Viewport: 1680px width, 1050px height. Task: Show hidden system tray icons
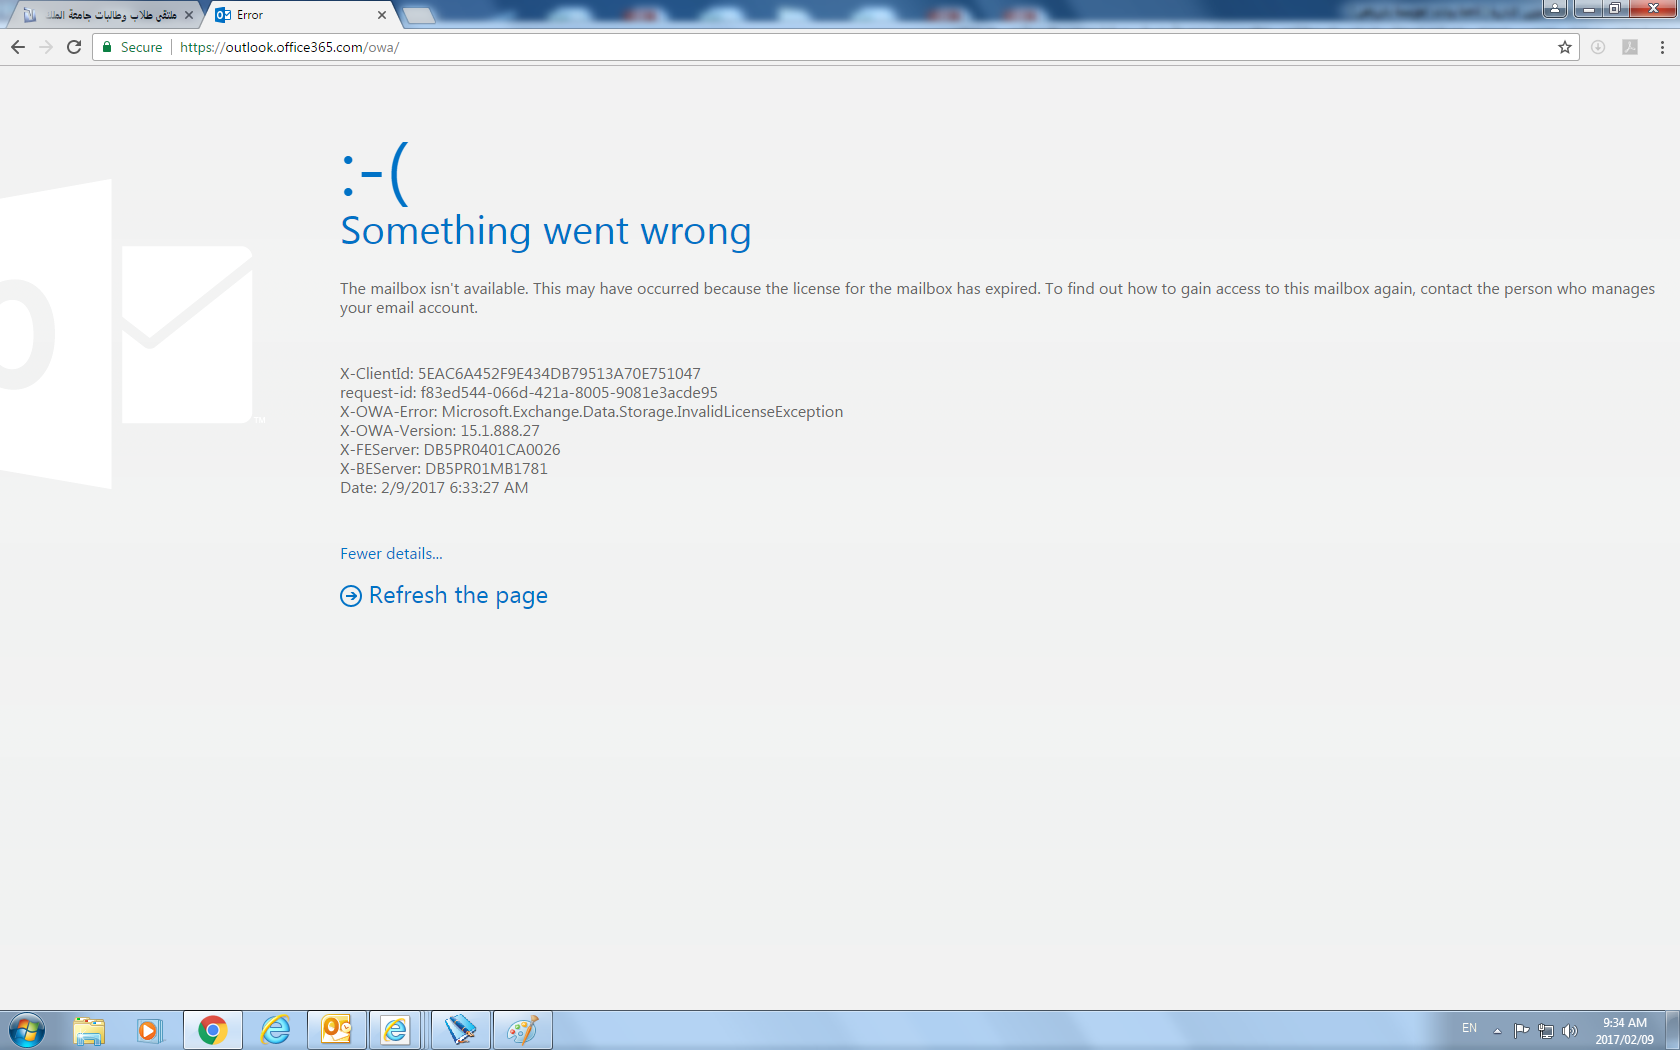1497,1031
